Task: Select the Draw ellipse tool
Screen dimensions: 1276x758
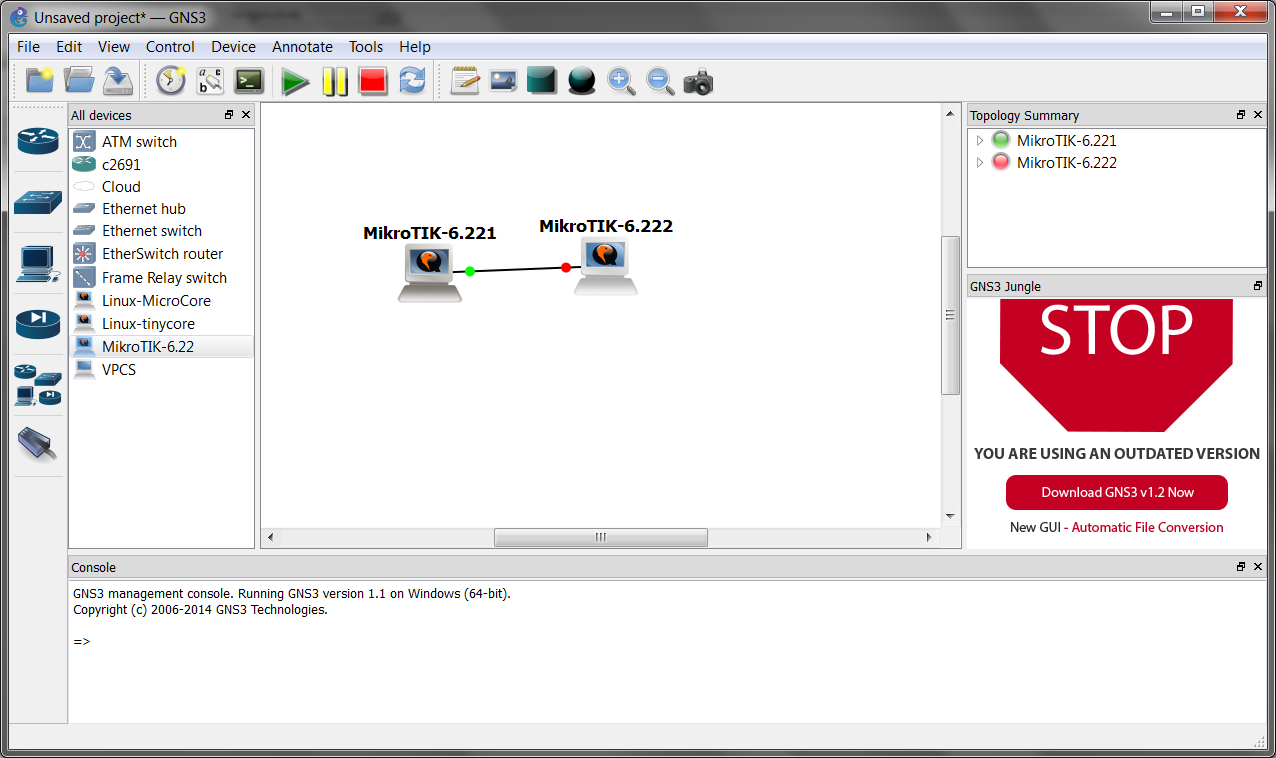Action: point(581,81)
